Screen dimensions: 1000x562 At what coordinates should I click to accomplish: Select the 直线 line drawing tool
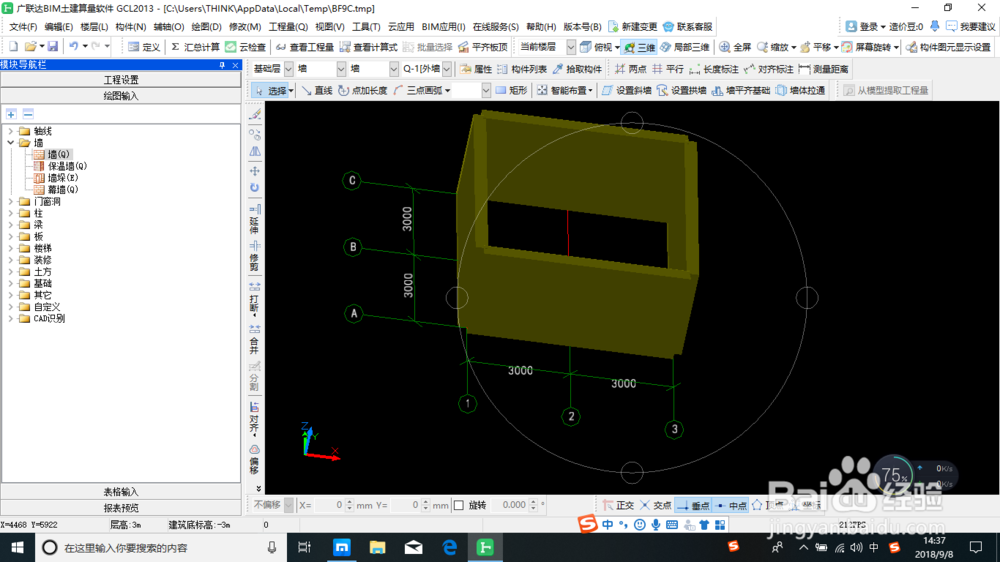click(x=317, y=91)
